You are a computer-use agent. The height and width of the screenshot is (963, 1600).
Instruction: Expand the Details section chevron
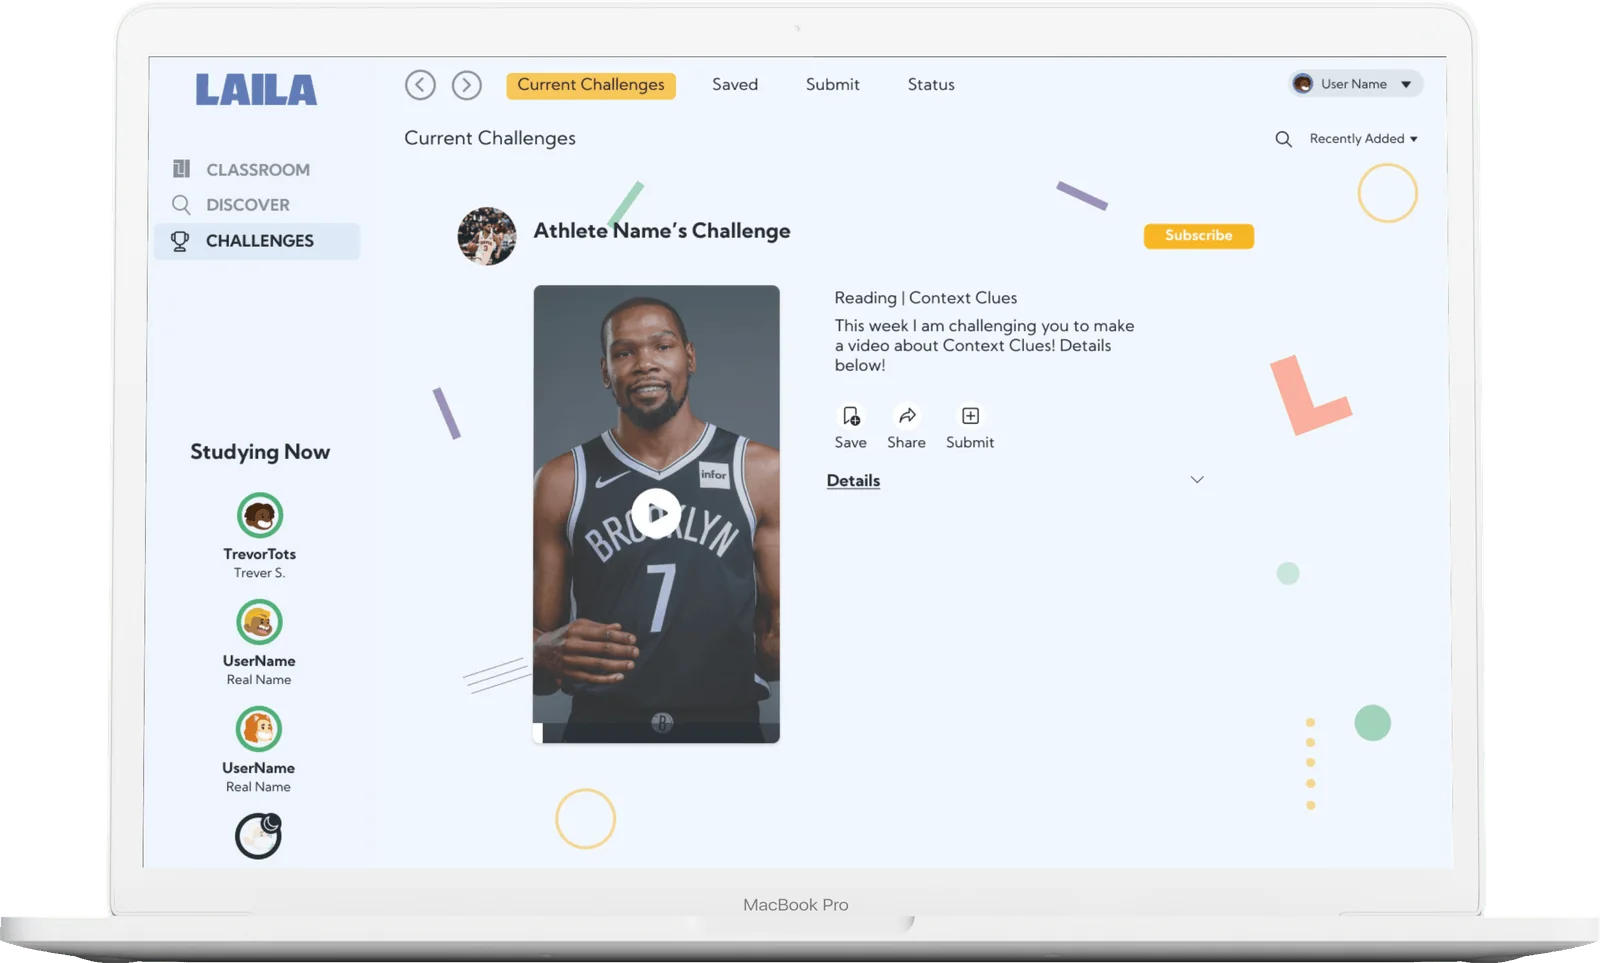point(1197,480)
